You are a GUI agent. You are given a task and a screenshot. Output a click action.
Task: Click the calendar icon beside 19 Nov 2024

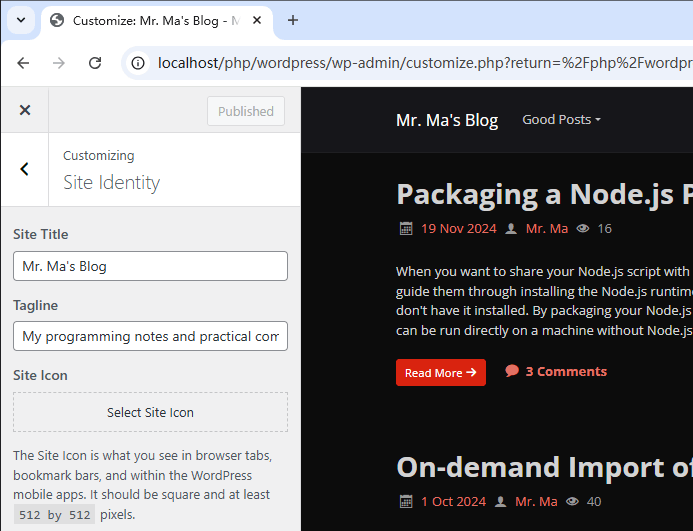406,229
